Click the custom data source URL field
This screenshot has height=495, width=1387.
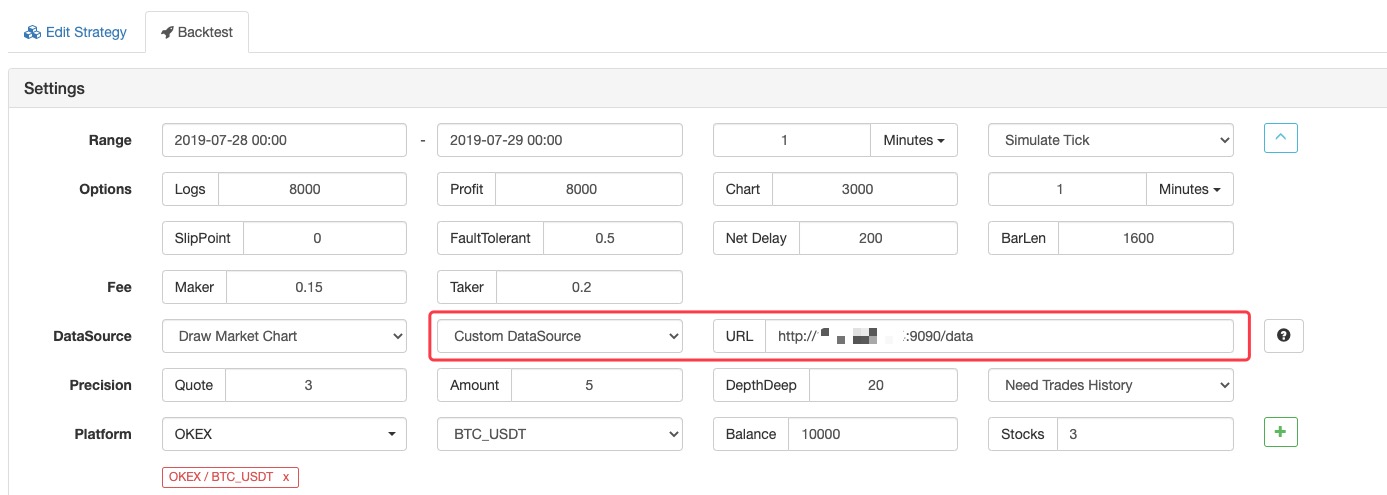pos(998,336)
